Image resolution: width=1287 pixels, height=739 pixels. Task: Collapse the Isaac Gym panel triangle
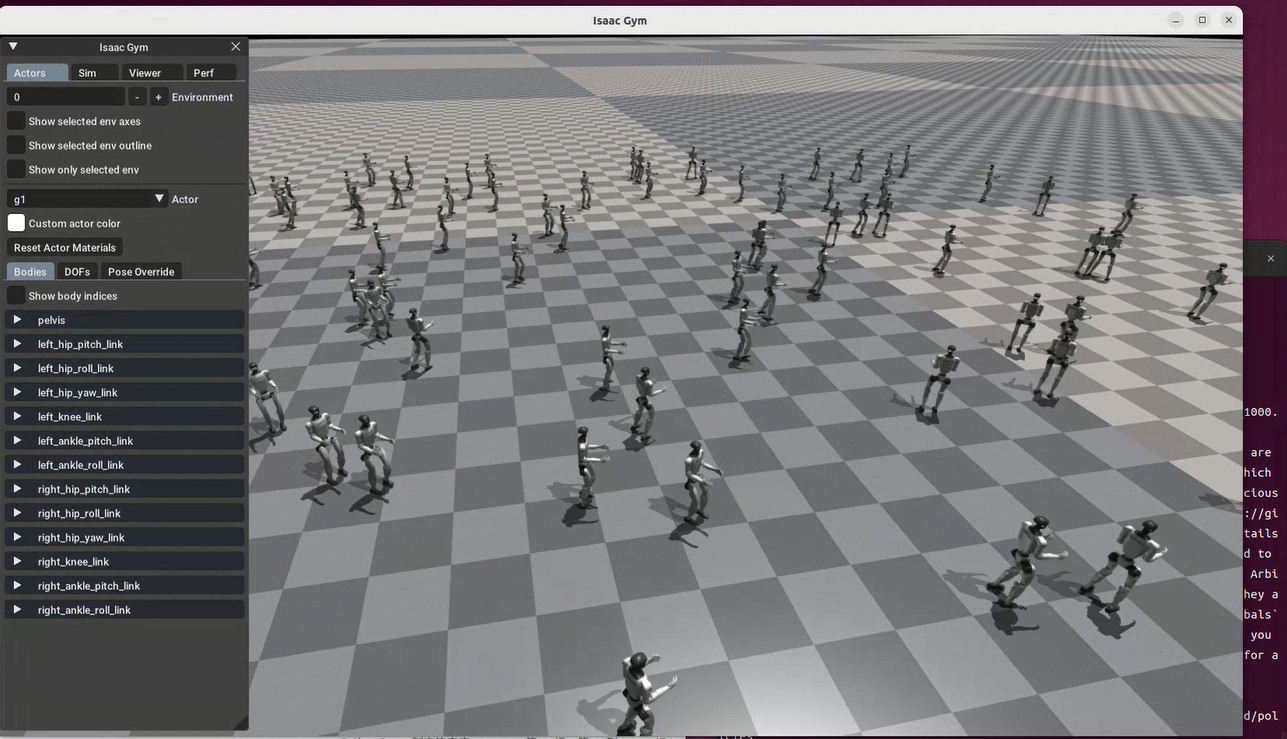point(13,46)
